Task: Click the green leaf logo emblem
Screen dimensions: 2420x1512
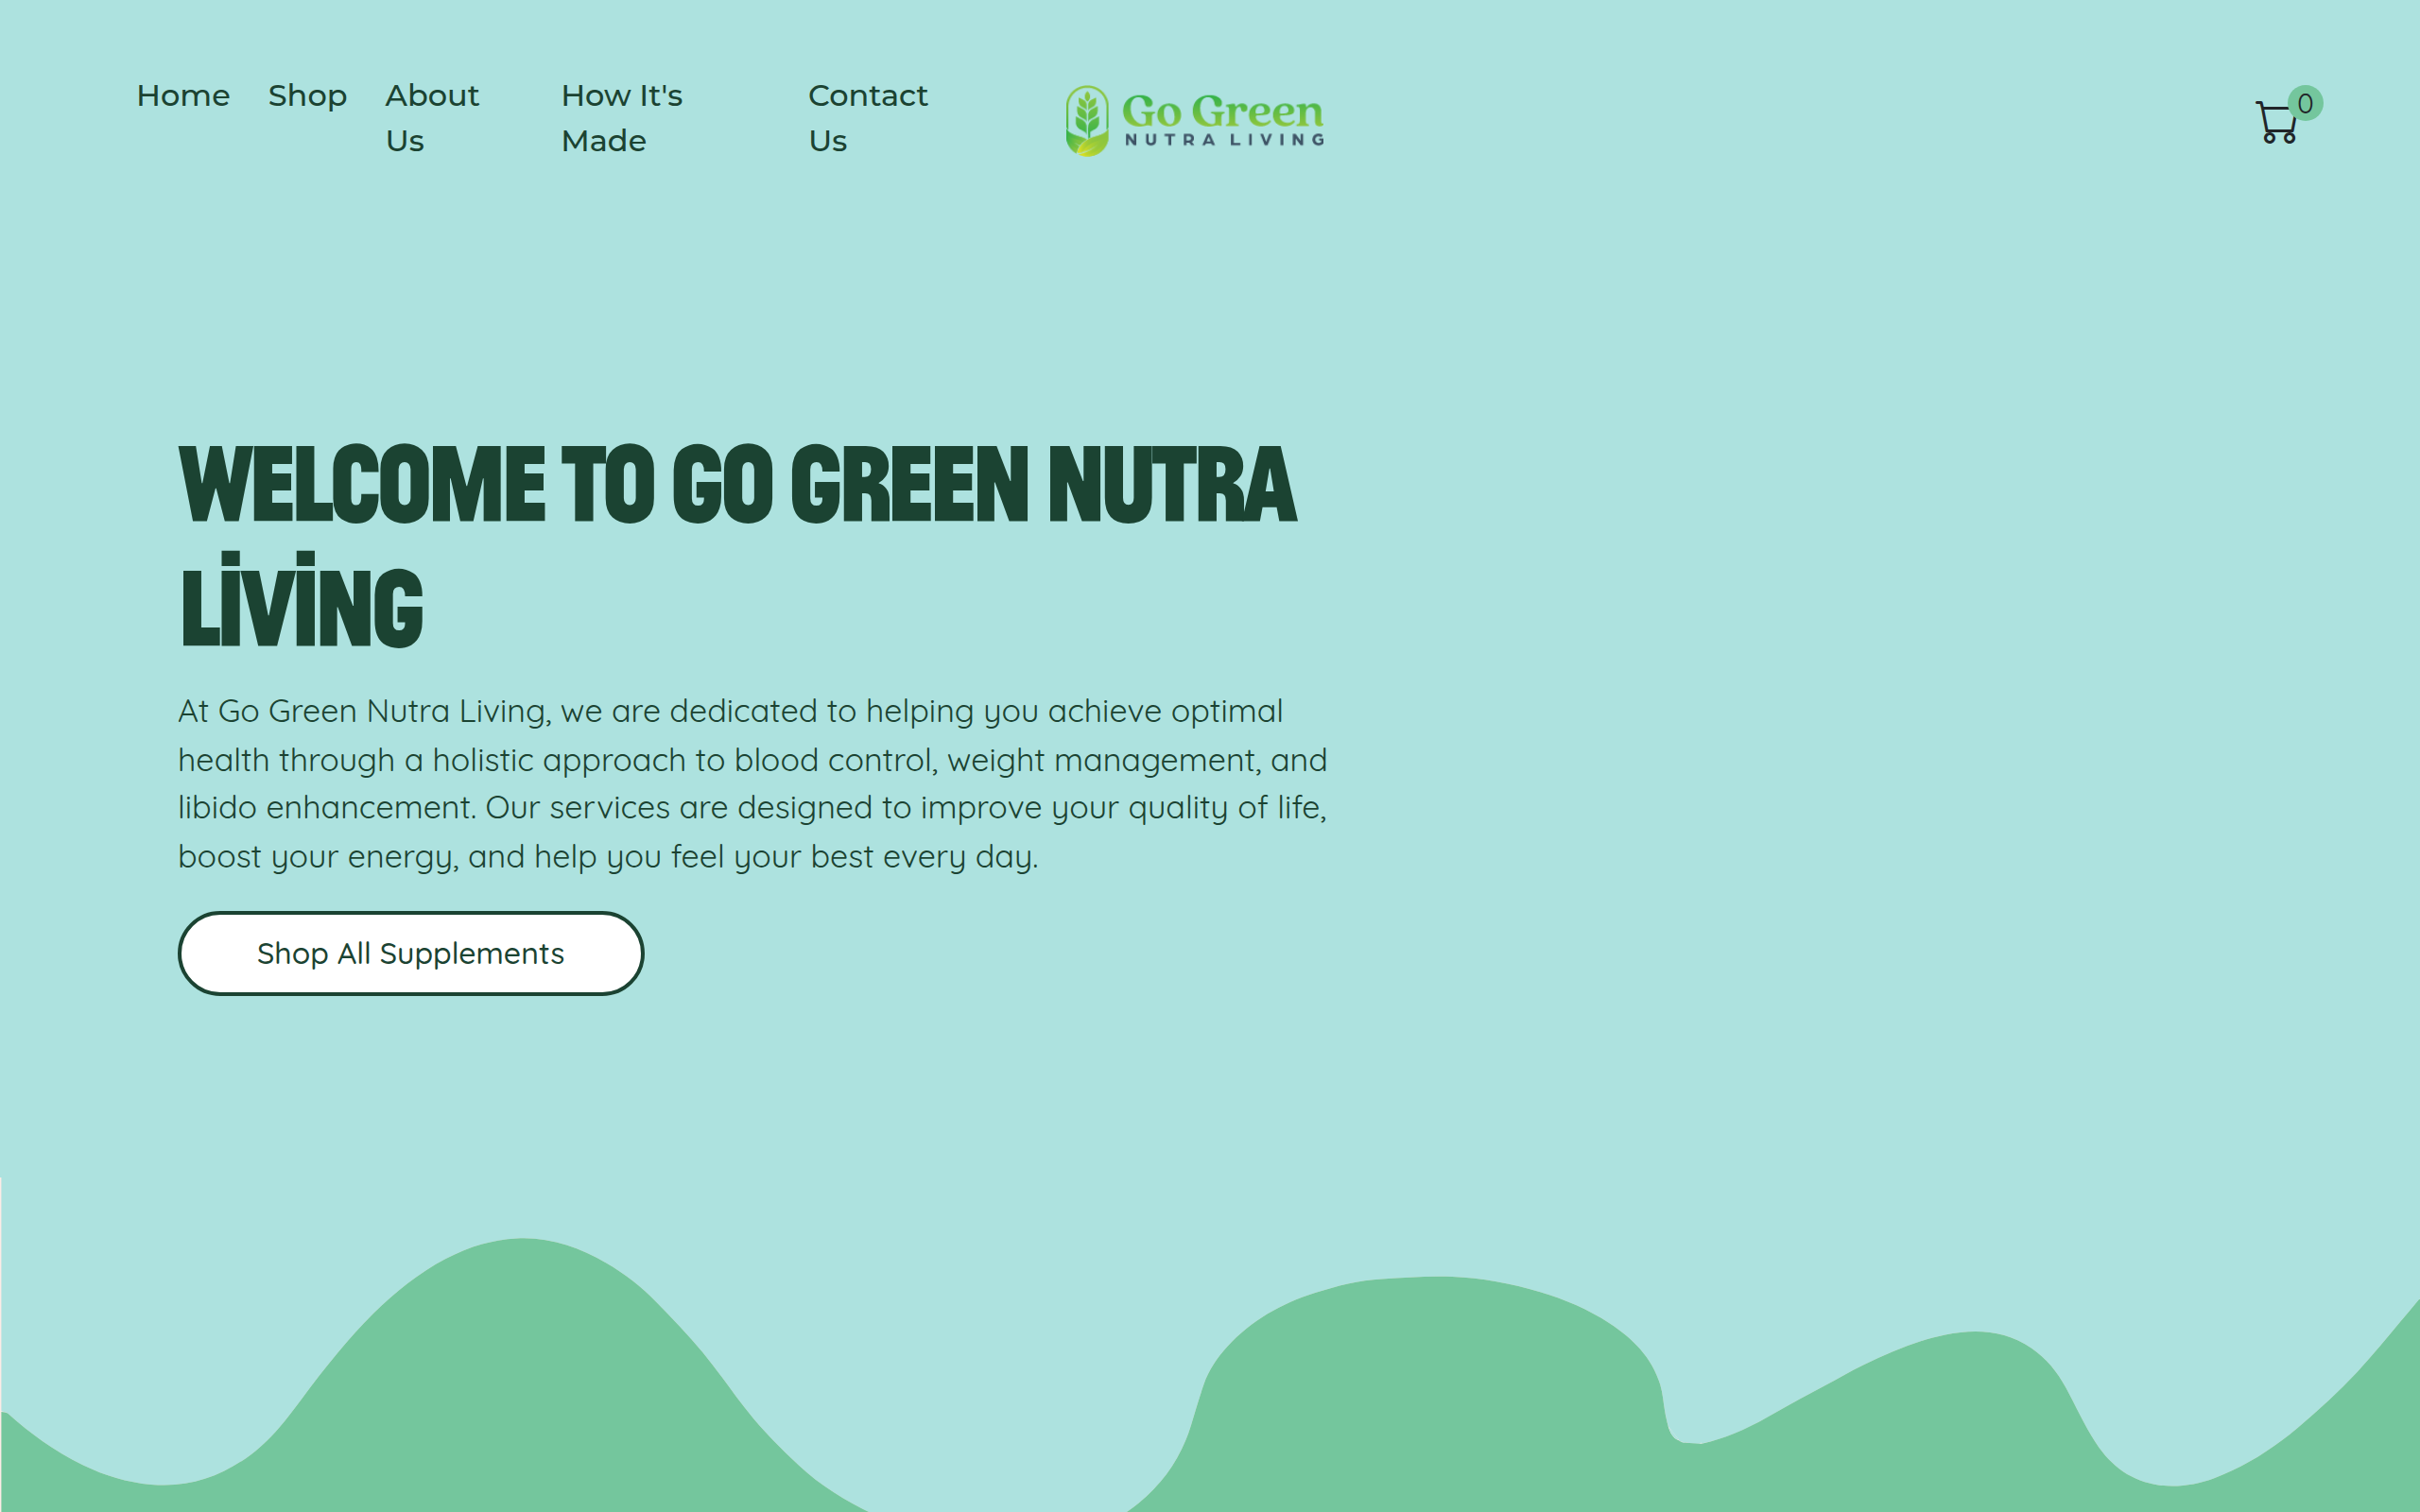Action: [1087, 121]
